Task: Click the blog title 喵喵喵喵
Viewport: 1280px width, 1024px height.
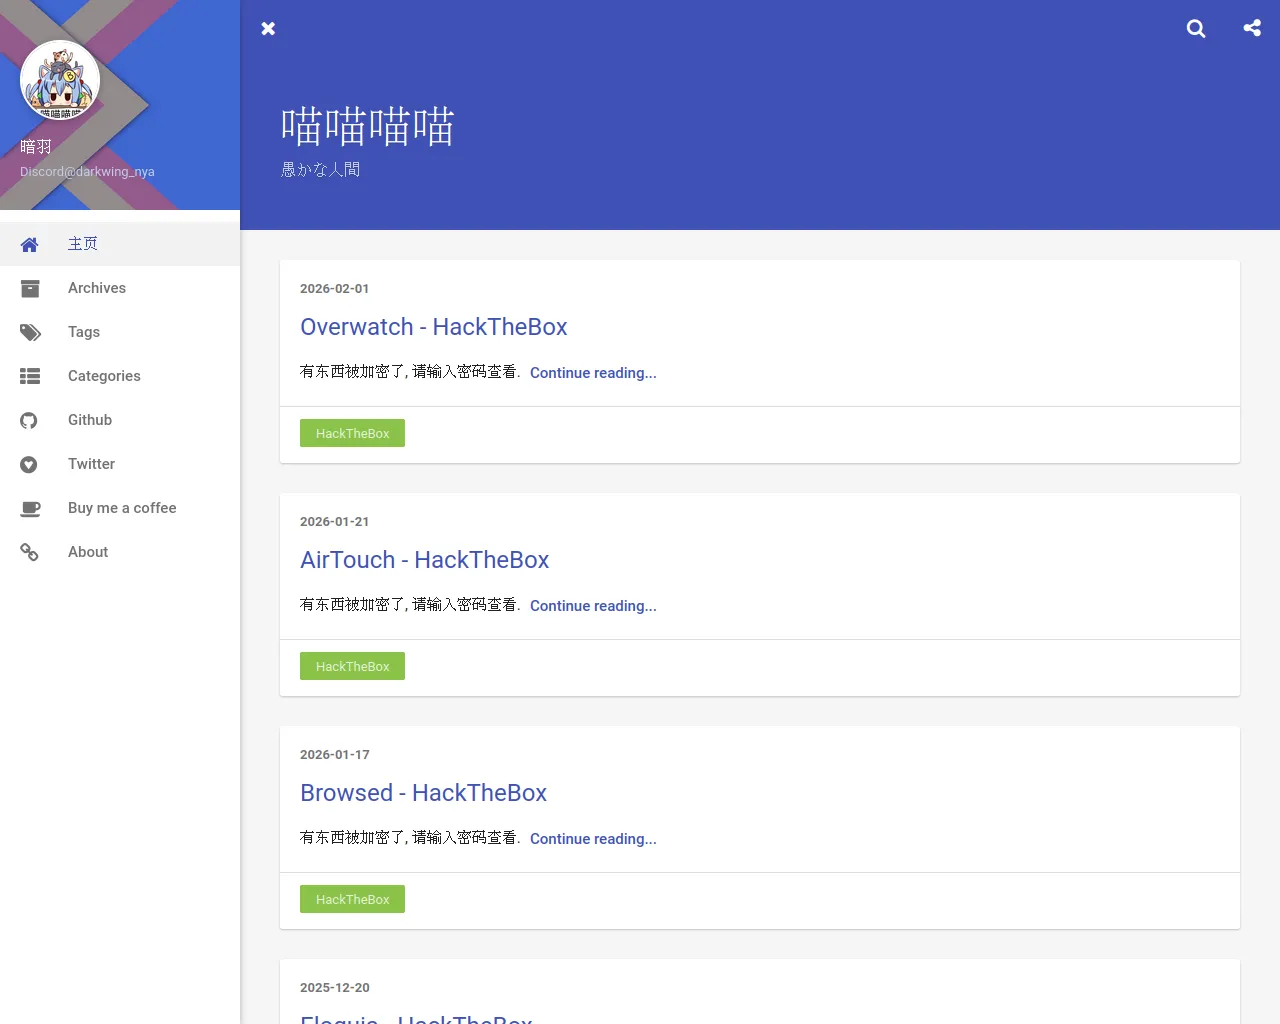Action: [368, 127]
